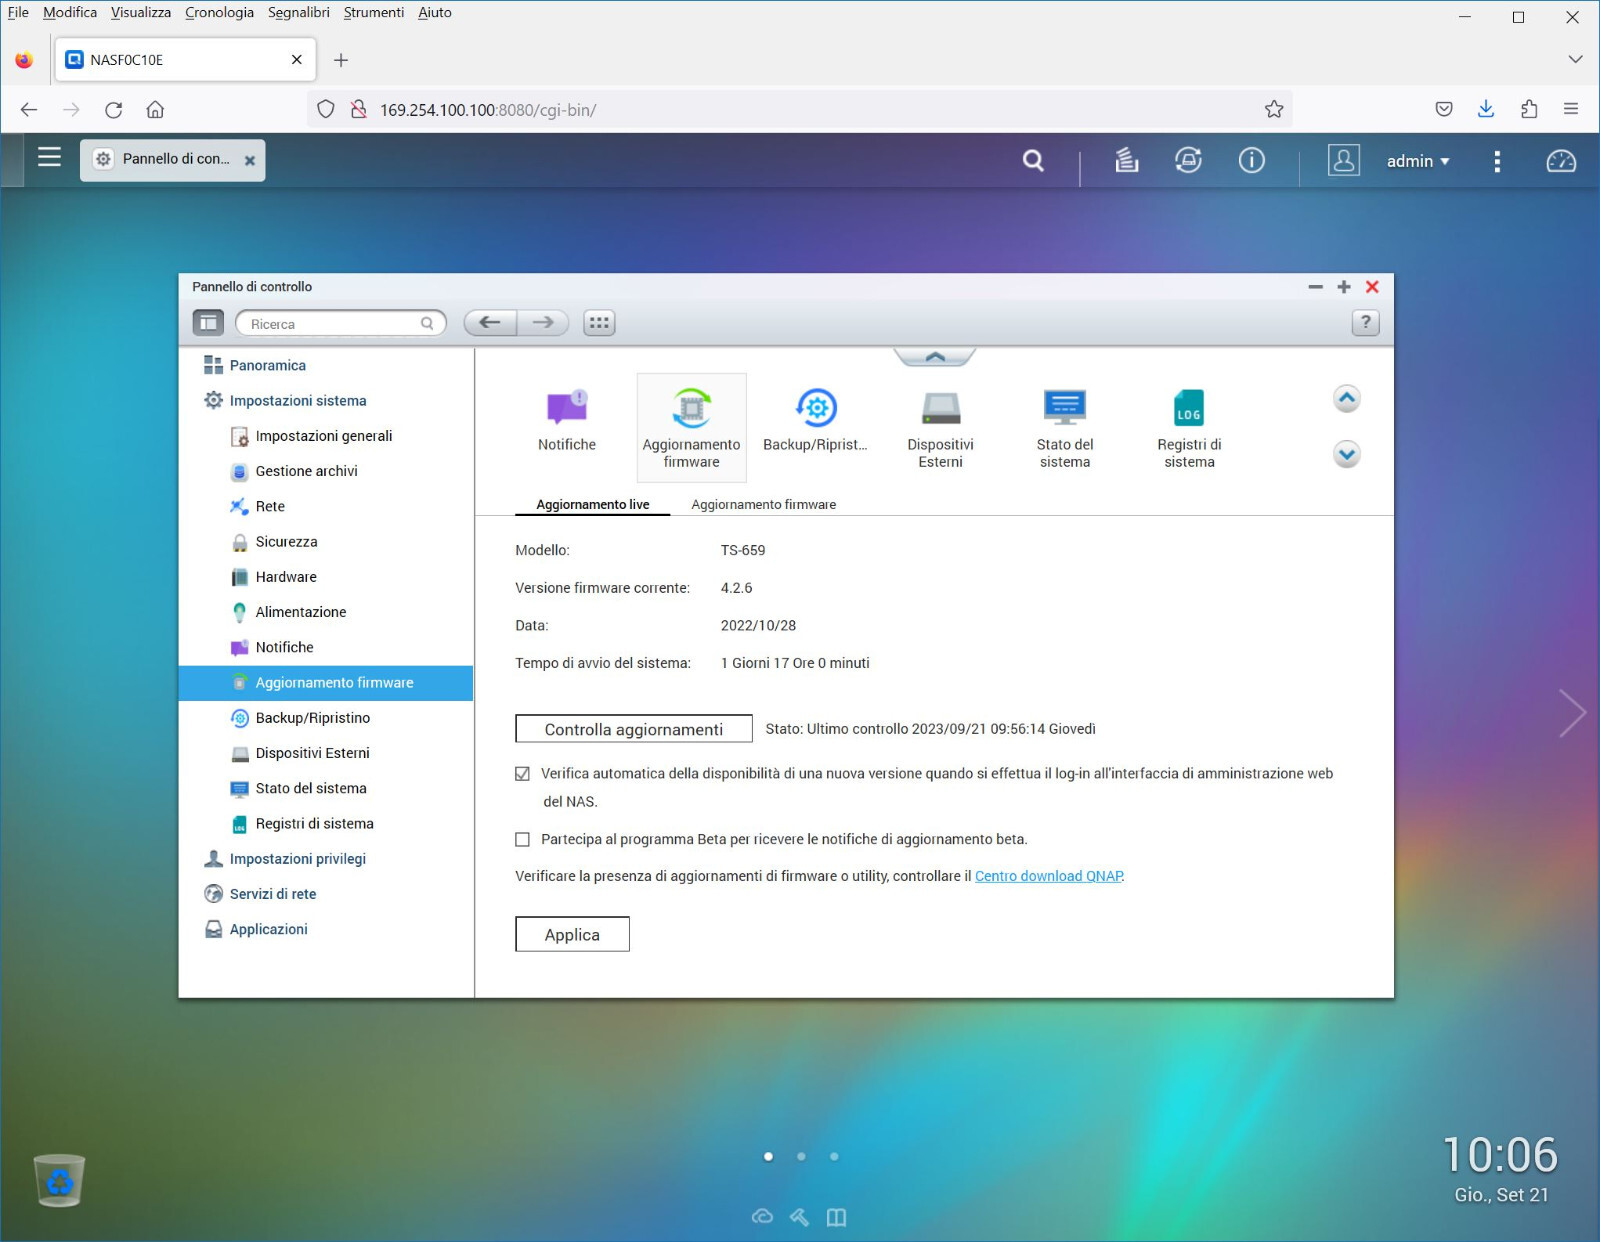
Task: Open the Firefox list all tabs chevron
Action: (1575, 59)
